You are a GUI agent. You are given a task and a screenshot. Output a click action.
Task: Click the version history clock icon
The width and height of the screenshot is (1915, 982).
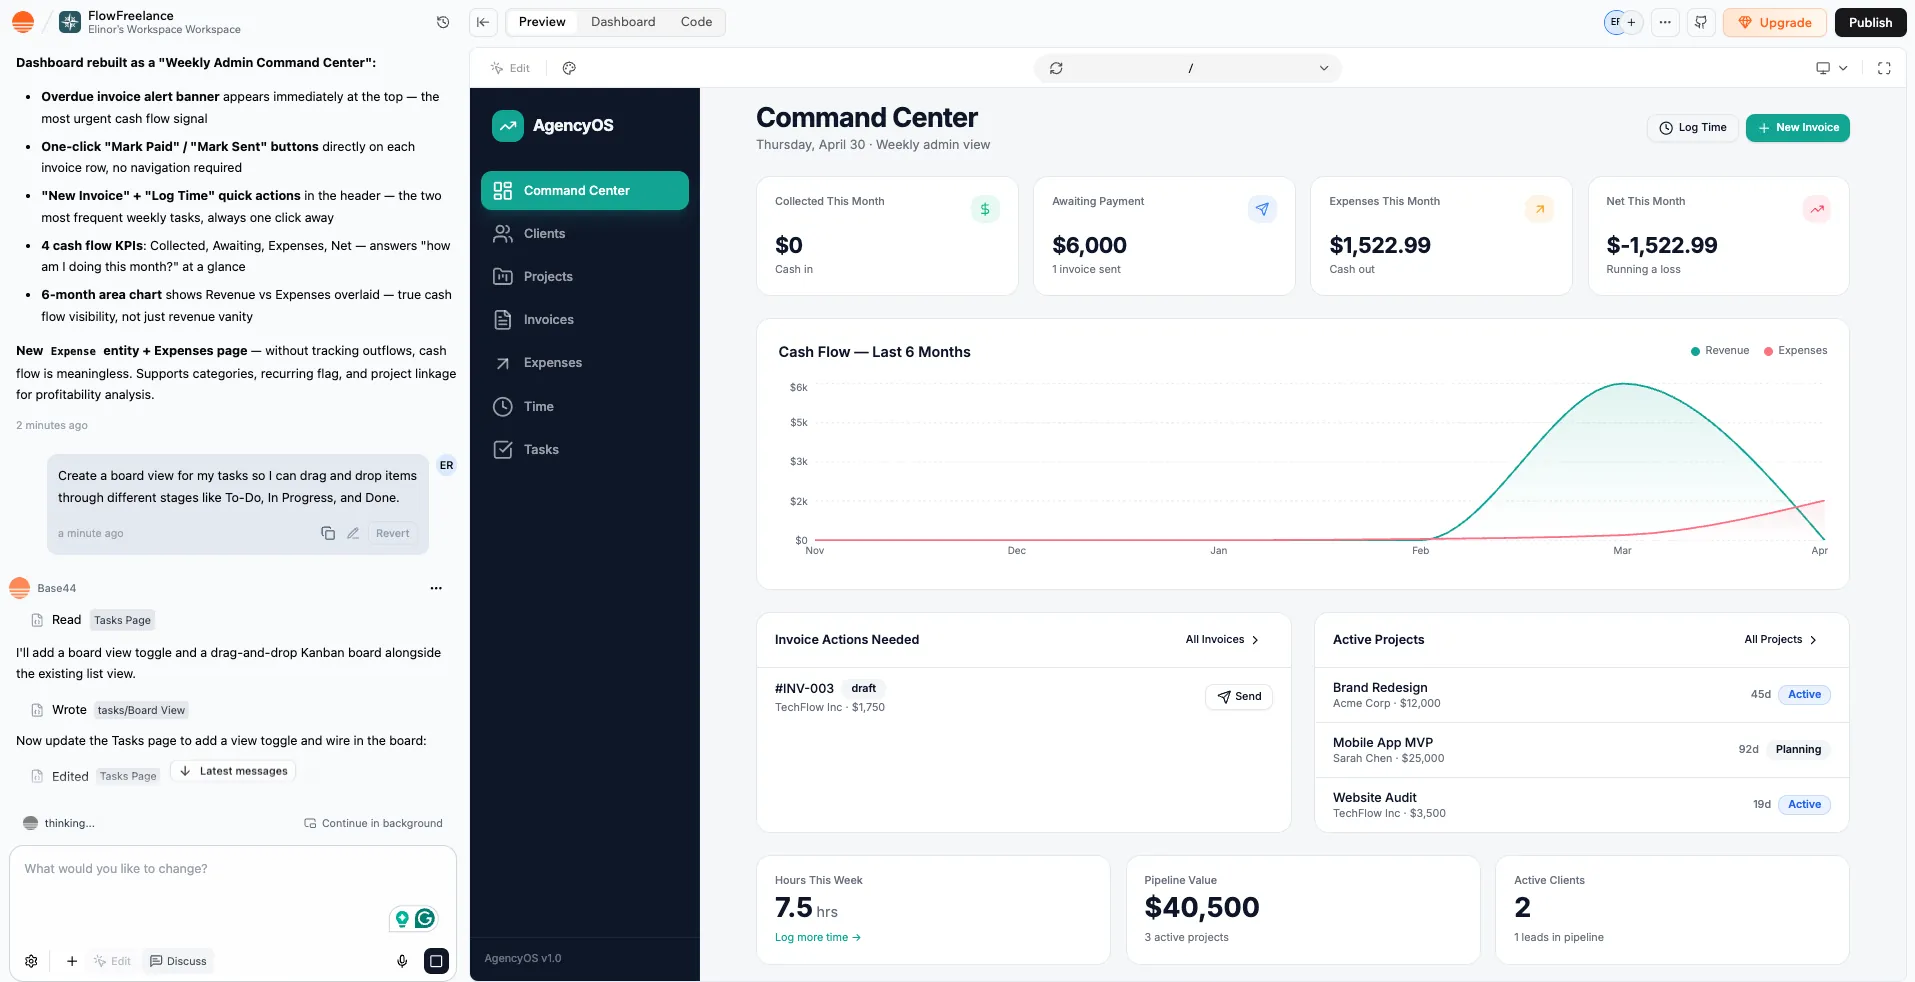[443, 22]
